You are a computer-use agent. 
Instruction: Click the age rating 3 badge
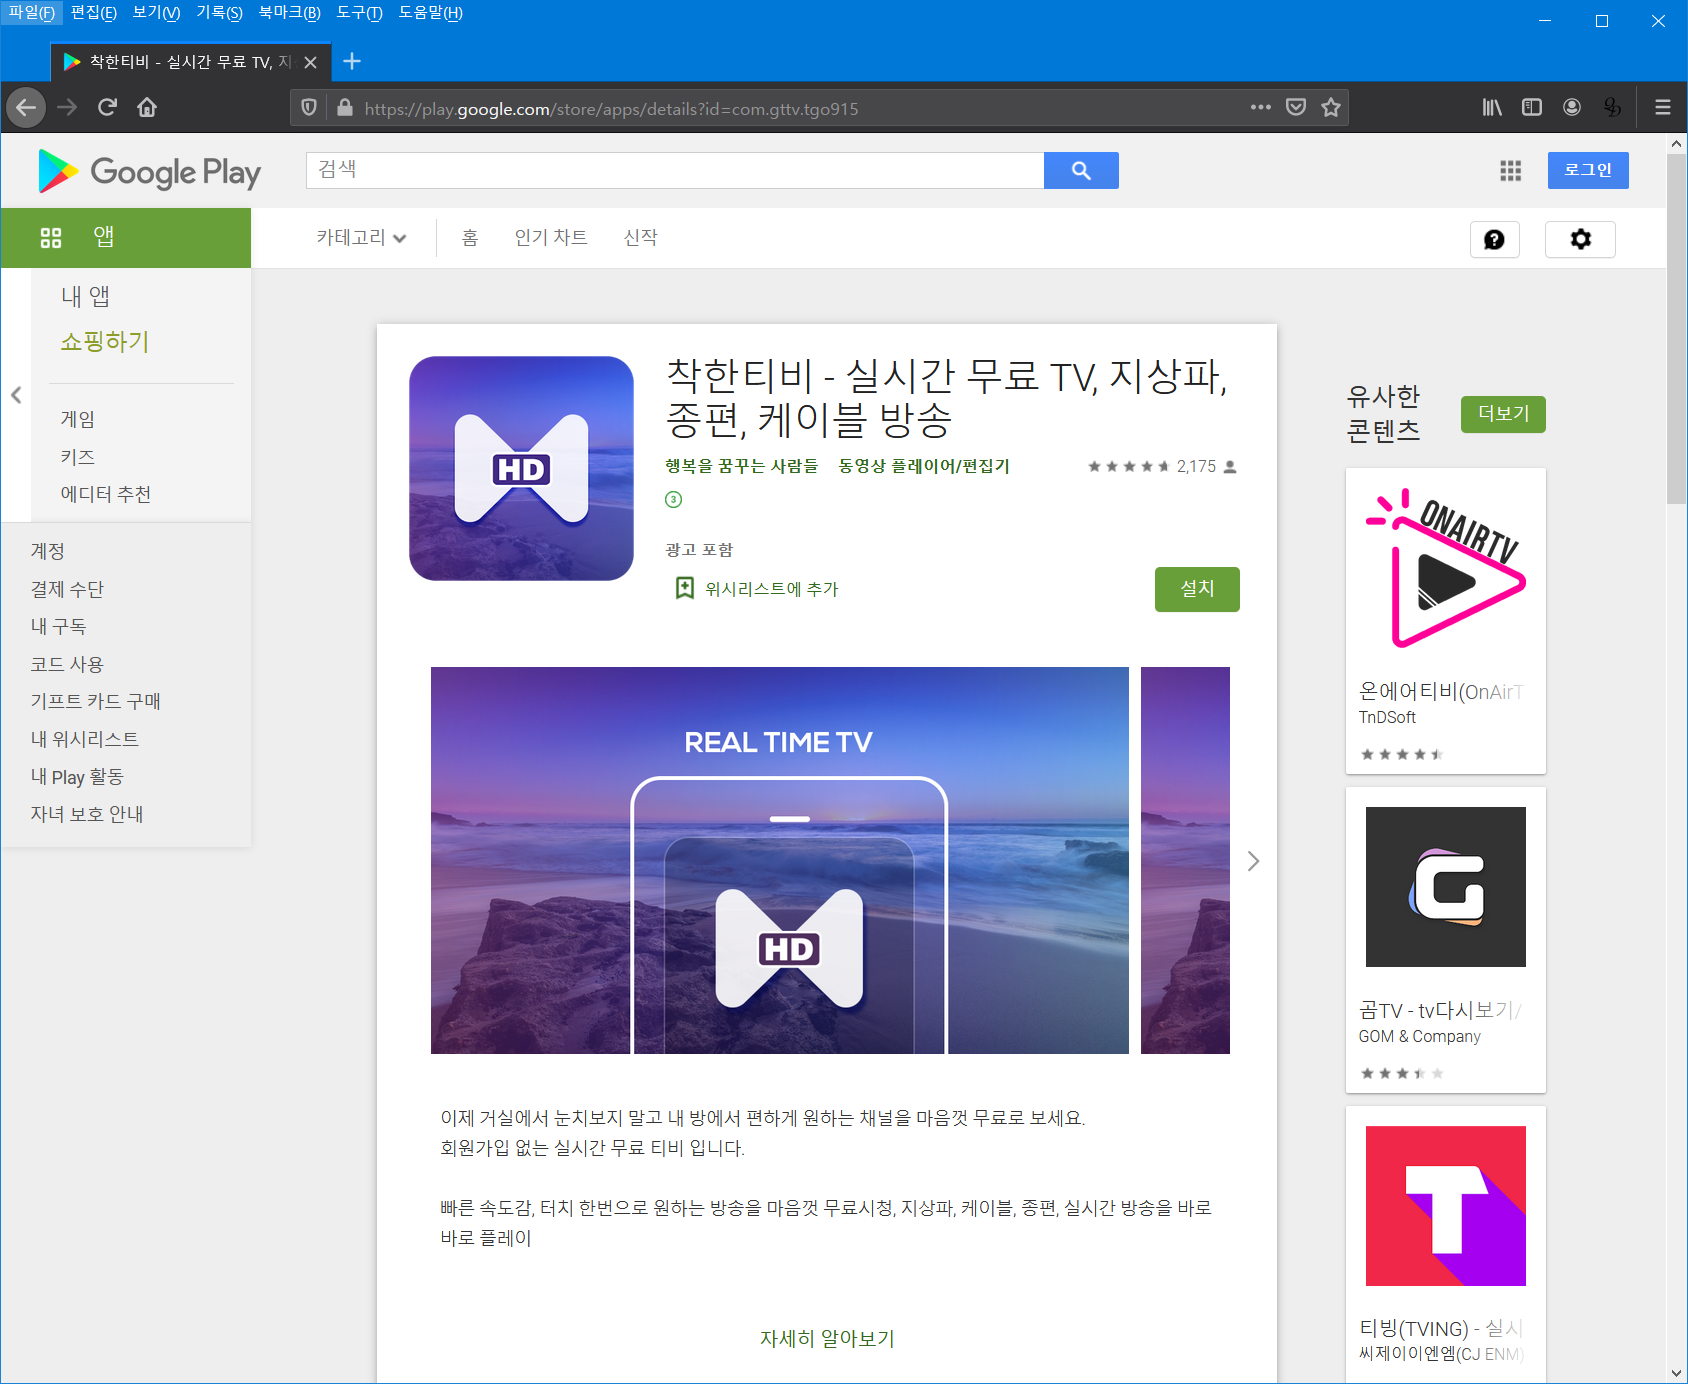673,499
